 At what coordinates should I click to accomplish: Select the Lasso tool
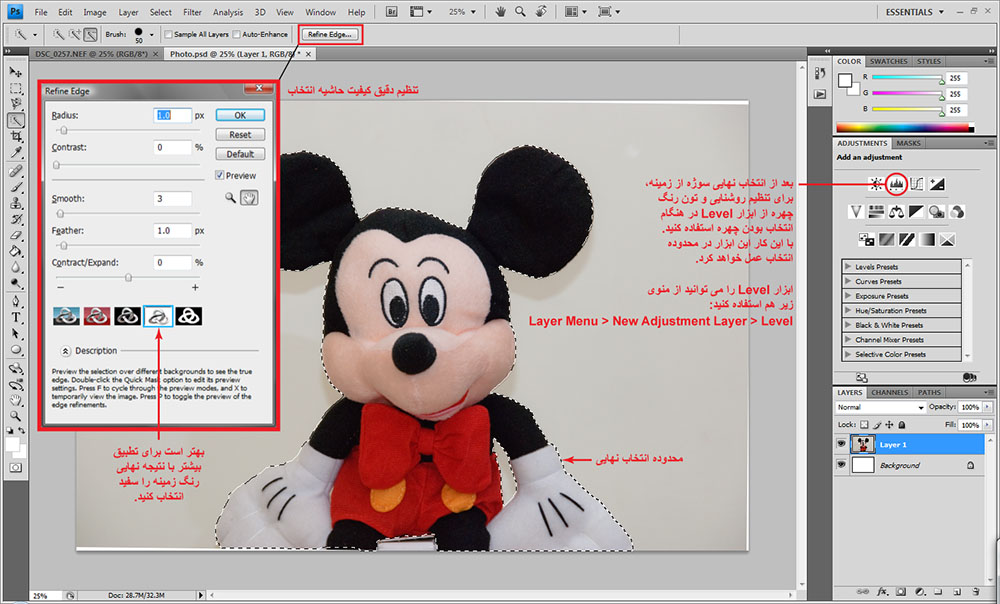16,104
